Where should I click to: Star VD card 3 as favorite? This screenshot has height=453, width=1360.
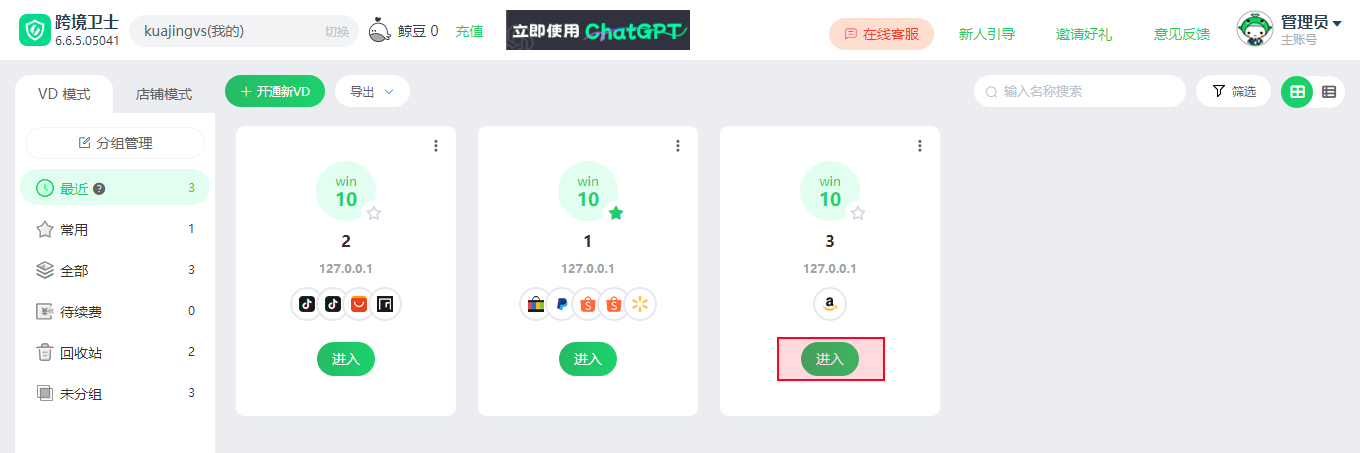pyautogui.click(x=858, y=213)
